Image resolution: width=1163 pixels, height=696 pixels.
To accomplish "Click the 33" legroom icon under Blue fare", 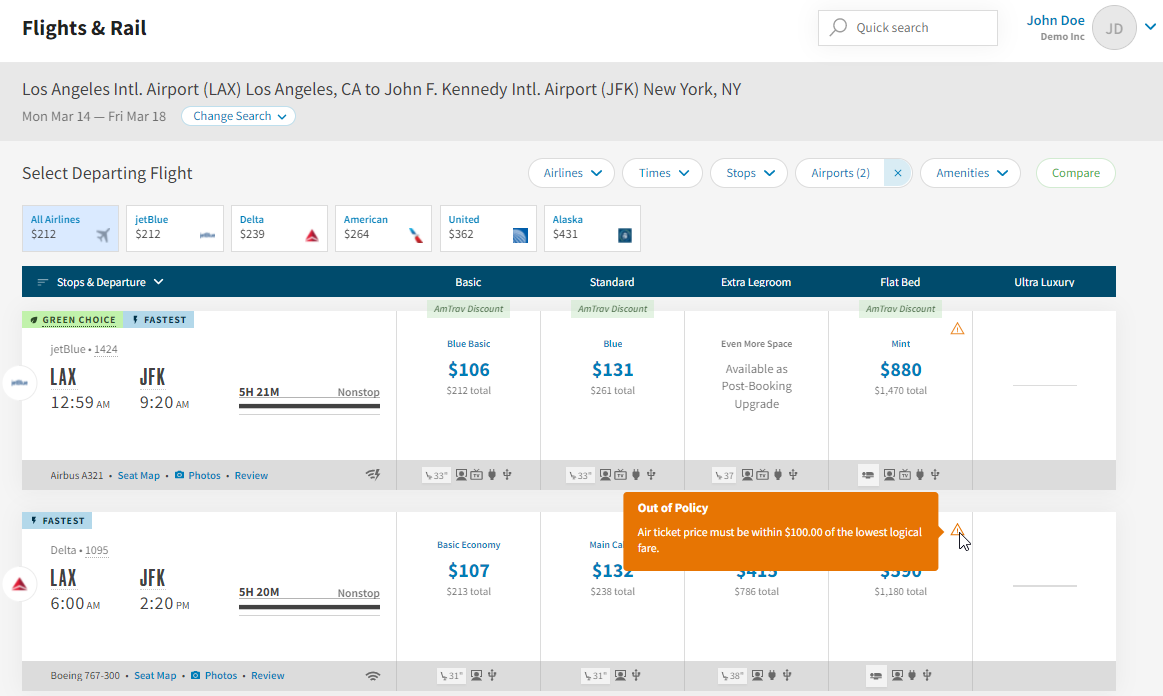I will pyautogui.click(x=580, y=476).
